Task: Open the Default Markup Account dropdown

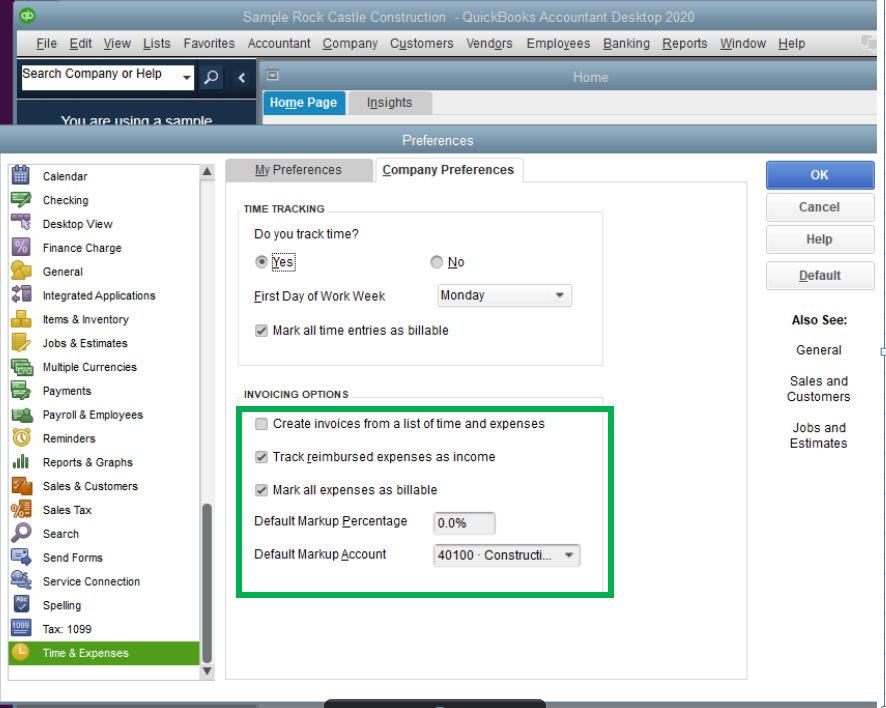Action: (506, 555)
